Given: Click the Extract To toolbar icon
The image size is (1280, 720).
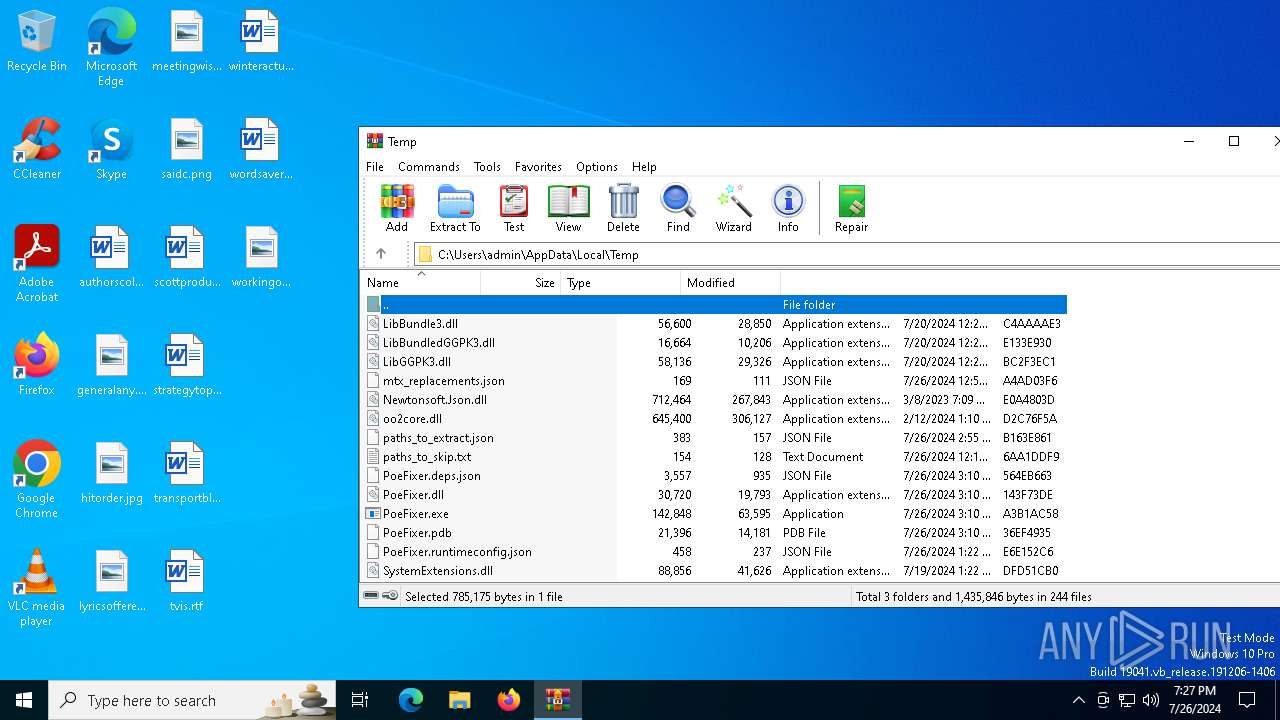Looking at the screenshot, I should (455, 208).
